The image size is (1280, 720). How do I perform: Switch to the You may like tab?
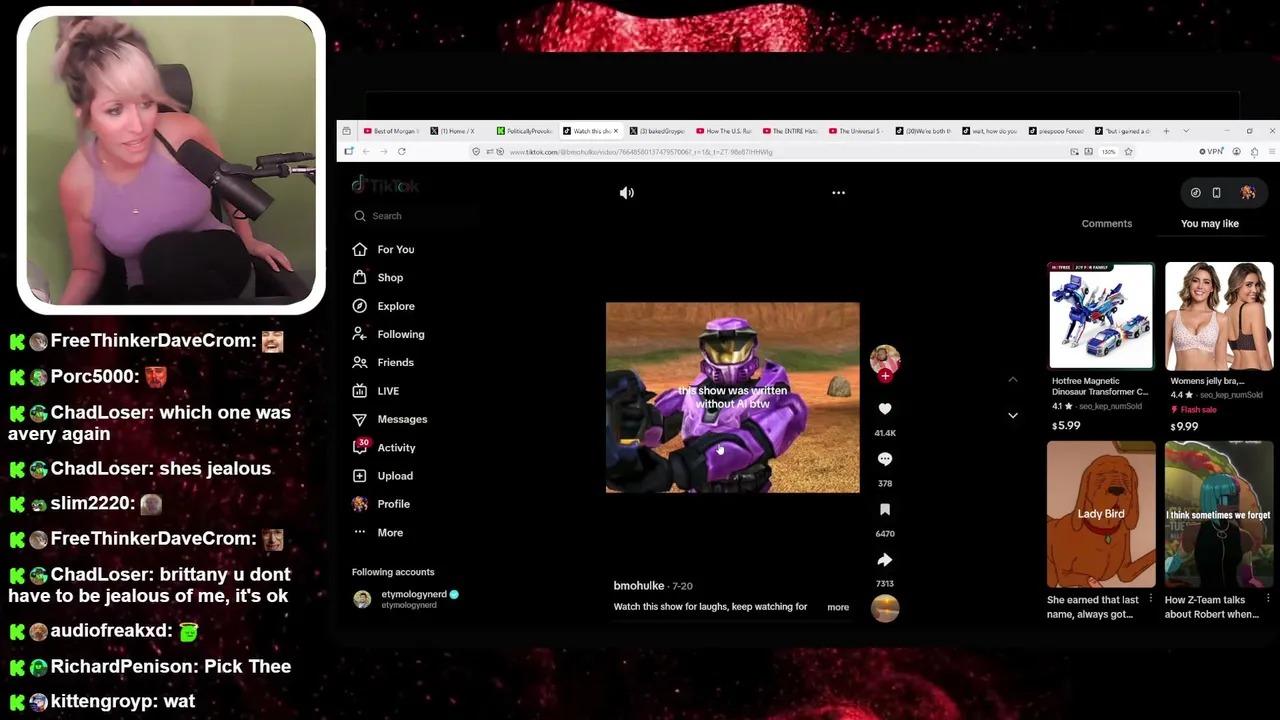[x=1210, y=224]
